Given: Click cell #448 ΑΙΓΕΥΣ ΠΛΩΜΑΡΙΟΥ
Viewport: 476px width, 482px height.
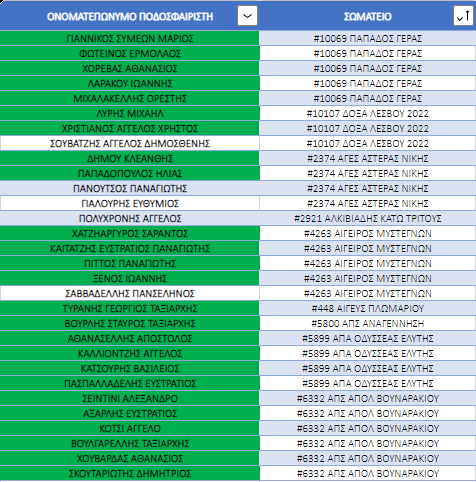Looking at the screenshot, I should (x=368, y=308).
